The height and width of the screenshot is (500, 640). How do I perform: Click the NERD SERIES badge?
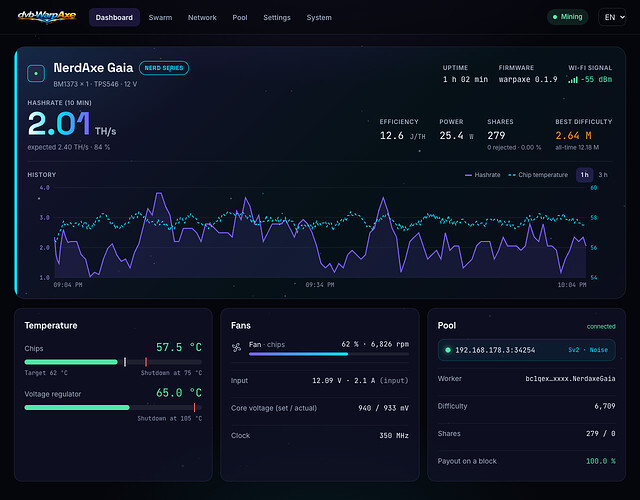tap(164, 68)
